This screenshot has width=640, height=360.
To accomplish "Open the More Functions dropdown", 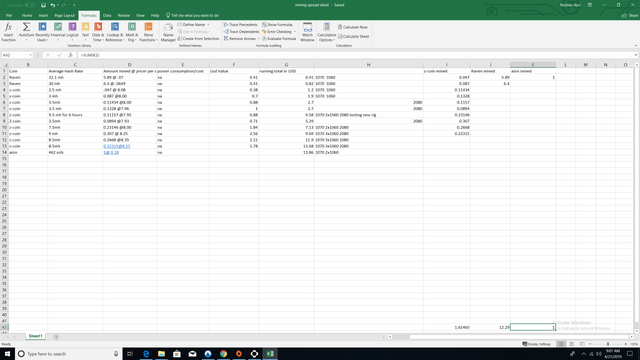I will tap(148, 32).
